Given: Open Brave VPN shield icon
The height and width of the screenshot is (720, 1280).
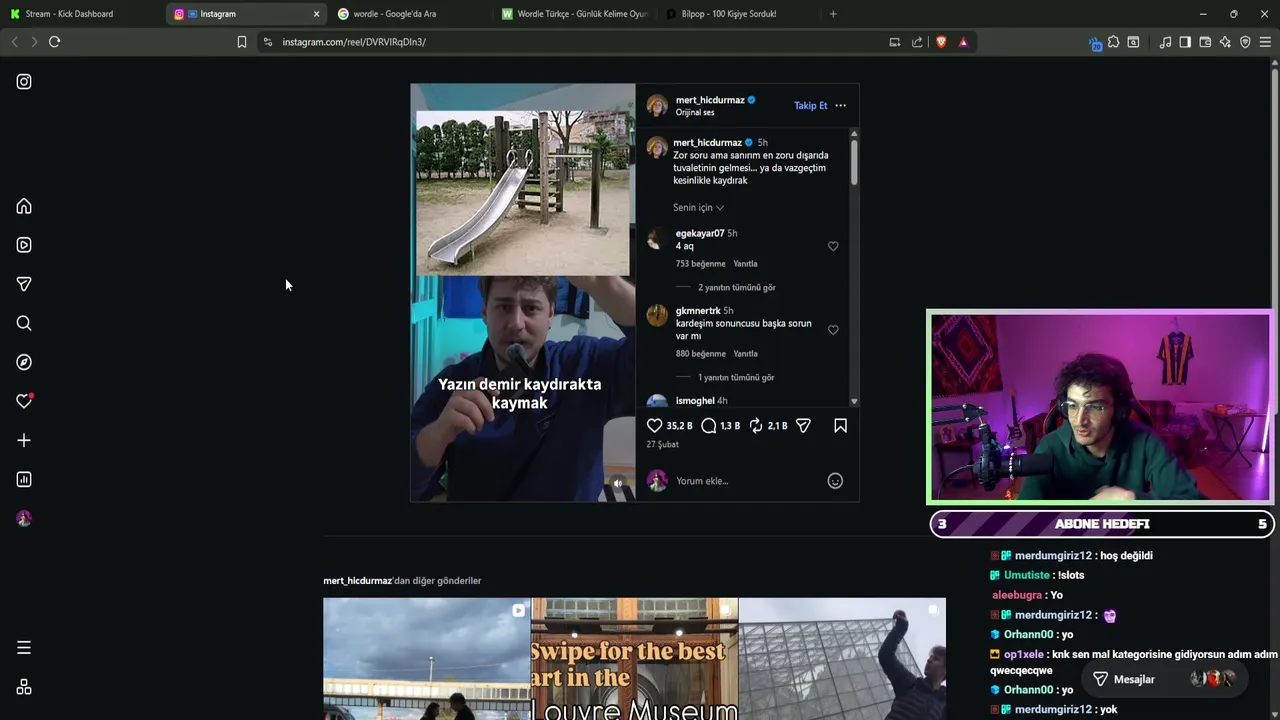Looking at the screenshot, I should [1245, 42].
